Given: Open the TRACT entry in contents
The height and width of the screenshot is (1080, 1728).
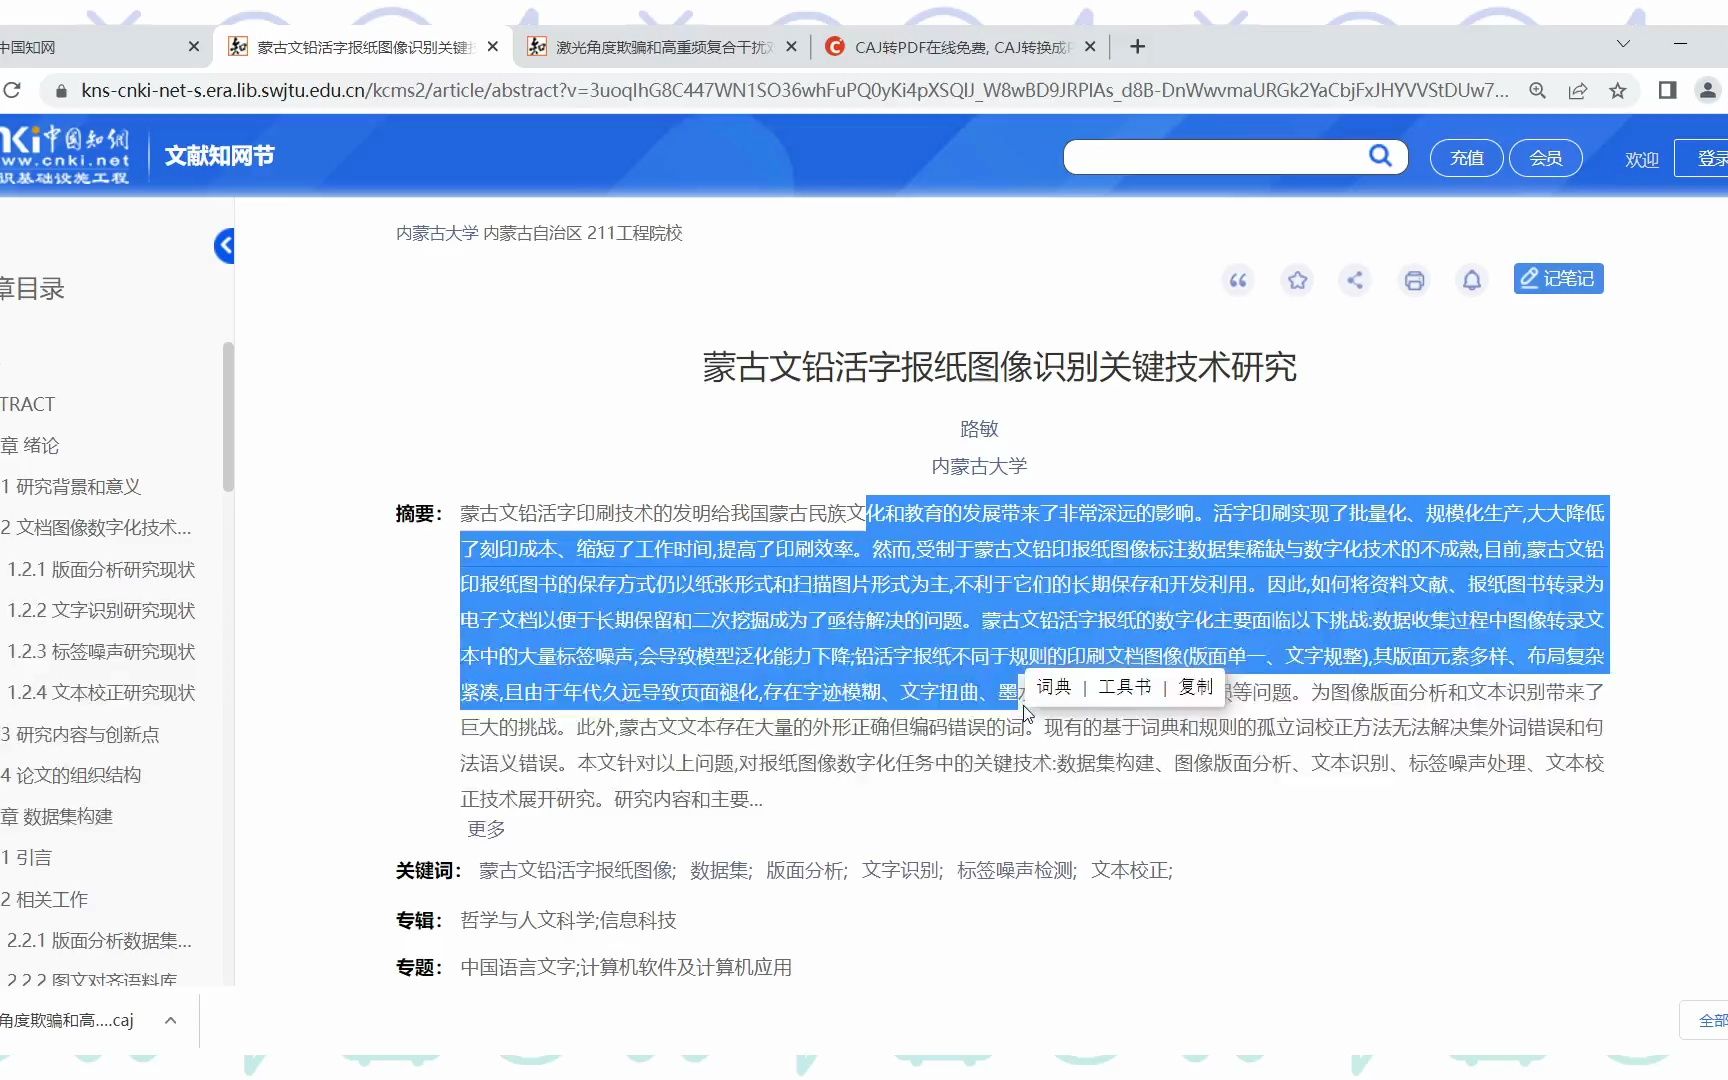Looking at the screenshot, I should point(28,404).
